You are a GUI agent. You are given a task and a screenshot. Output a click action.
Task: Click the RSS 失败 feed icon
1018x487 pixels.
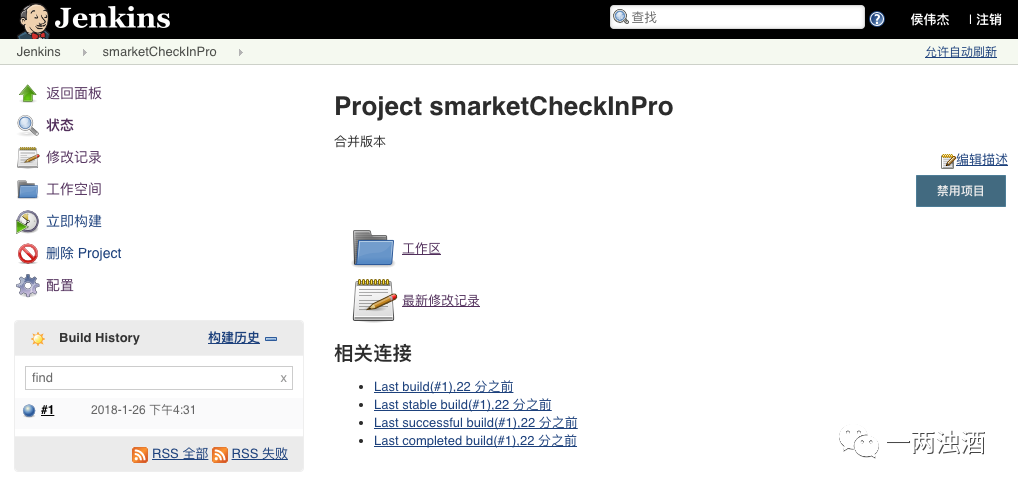[220, 455]
